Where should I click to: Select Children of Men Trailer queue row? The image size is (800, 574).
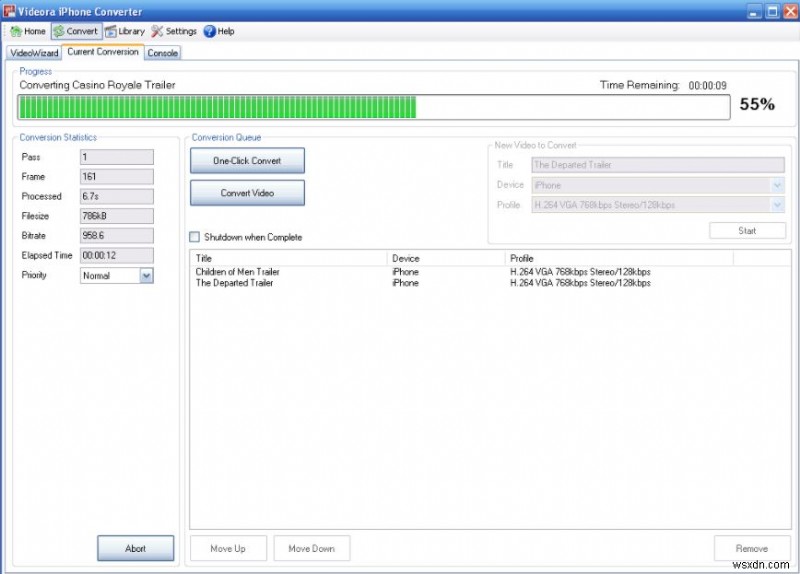pyautogui.click(x=490, y=272)
